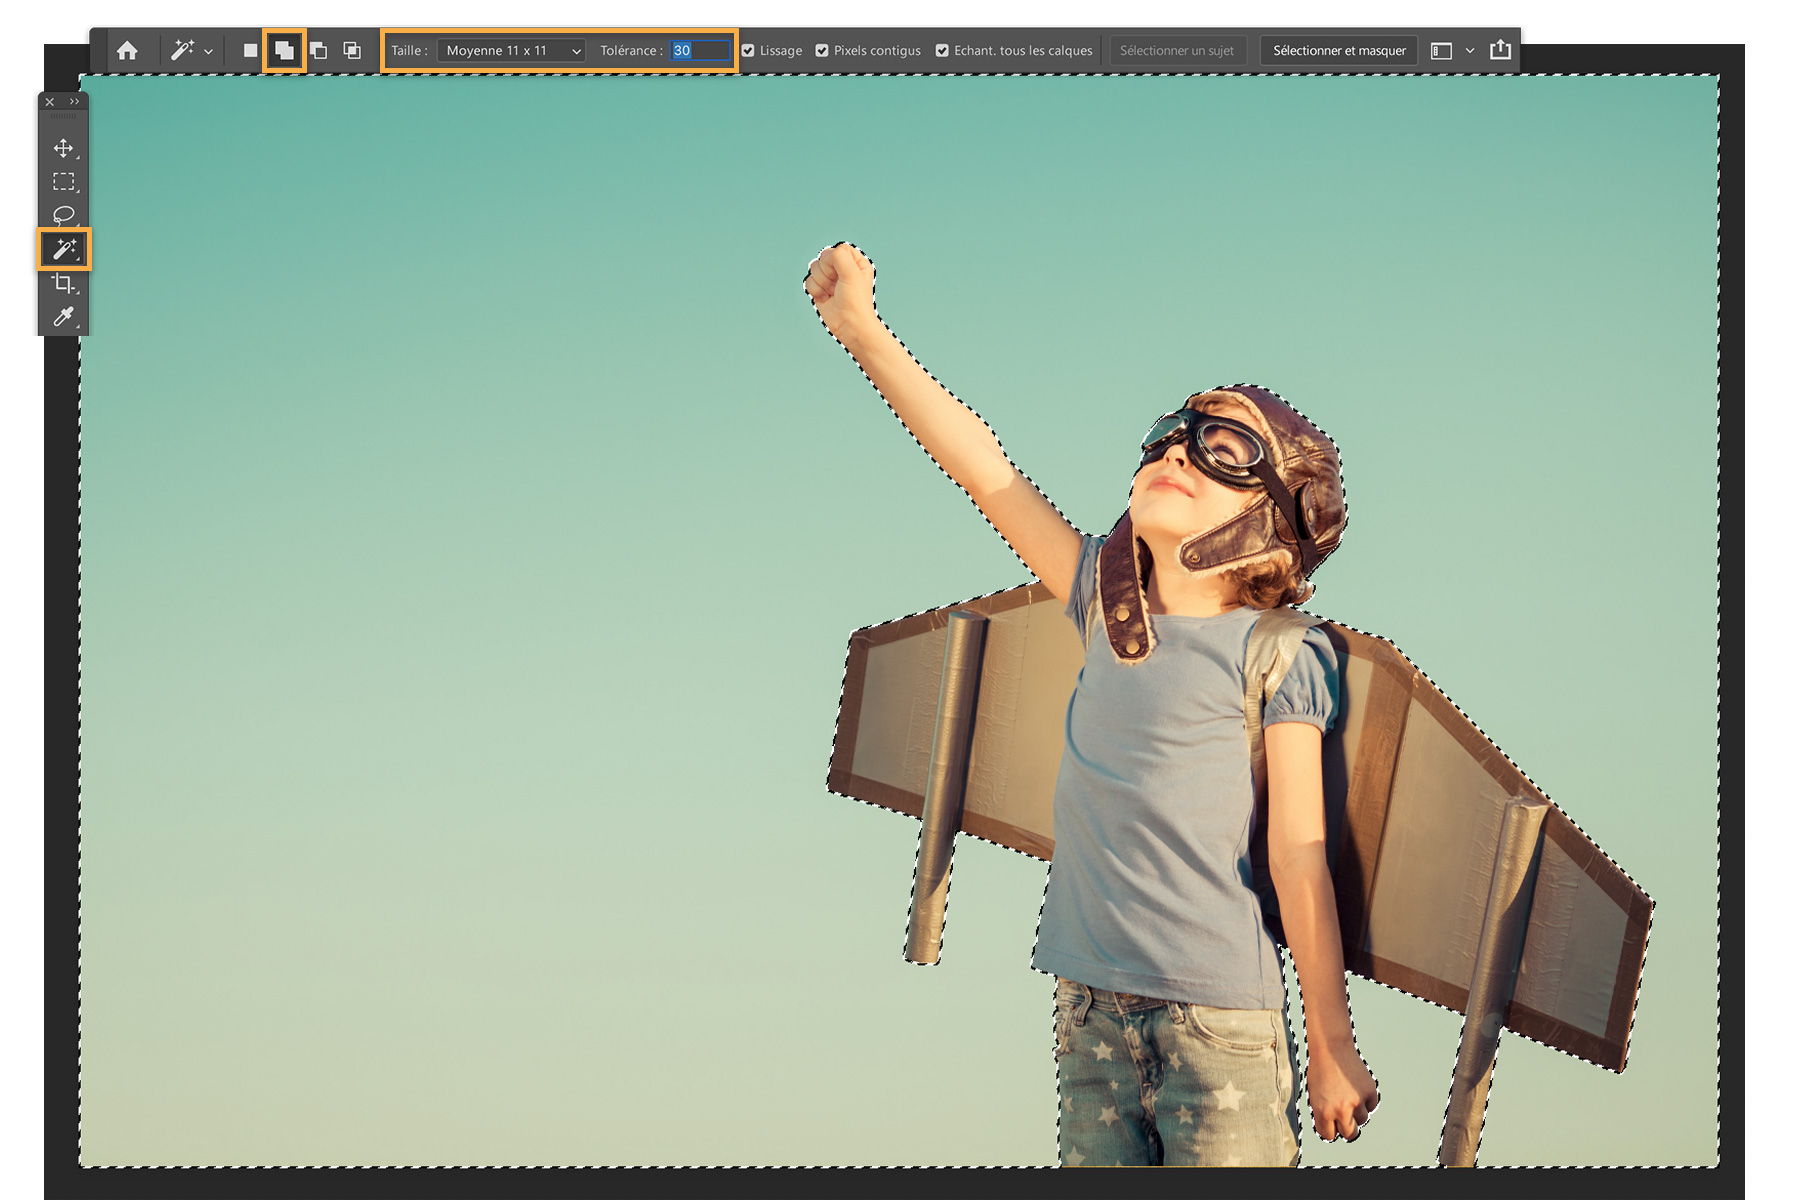
Task: Select the Eyedropper tool
Action: pyautogui.click(x=64, y=317)
